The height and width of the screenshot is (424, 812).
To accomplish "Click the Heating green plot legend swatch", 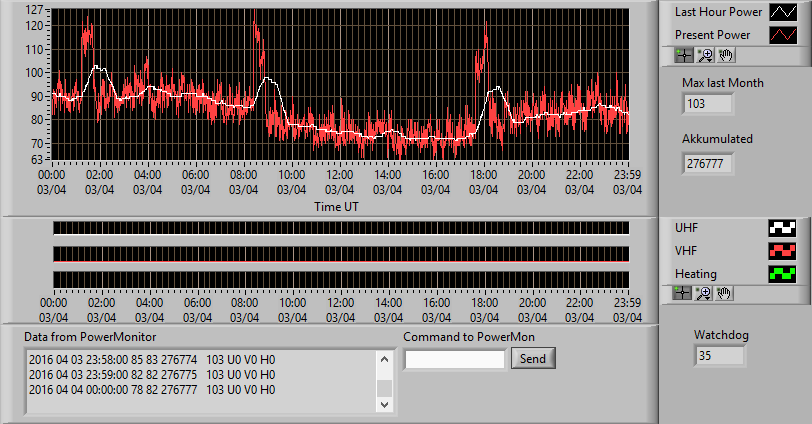I will pyautogui.click(x=782, y=274).
